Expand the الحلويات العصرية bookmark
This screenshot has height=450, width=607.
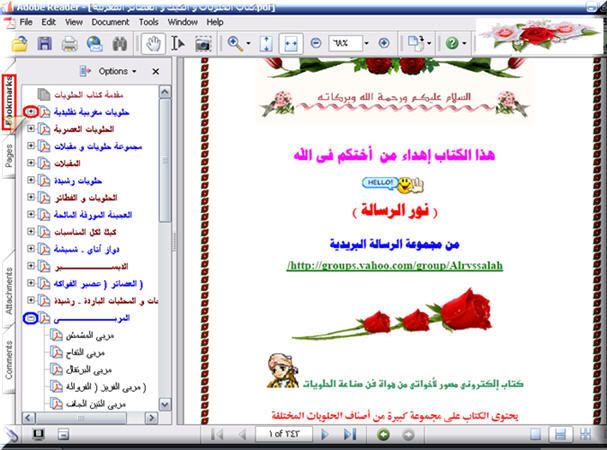click(x=31, y=129)
